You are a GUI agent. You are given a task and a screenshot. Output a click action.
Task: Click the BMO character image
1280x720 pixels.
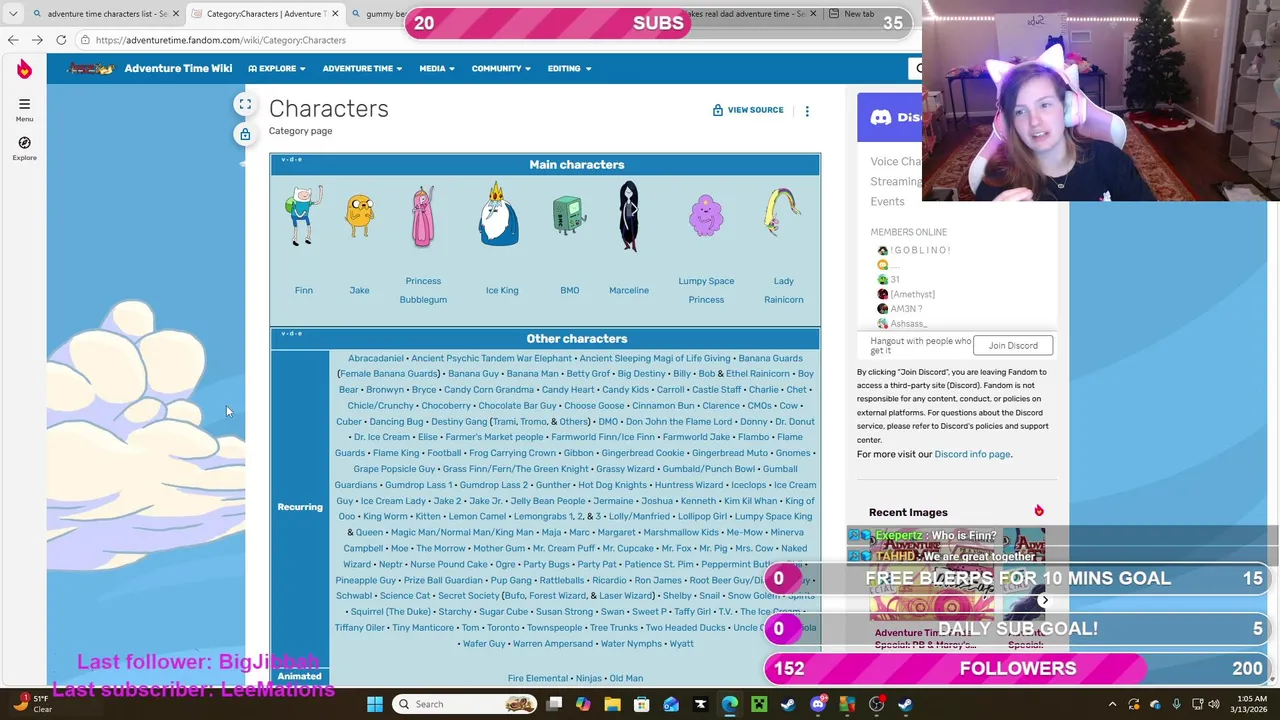569,216
